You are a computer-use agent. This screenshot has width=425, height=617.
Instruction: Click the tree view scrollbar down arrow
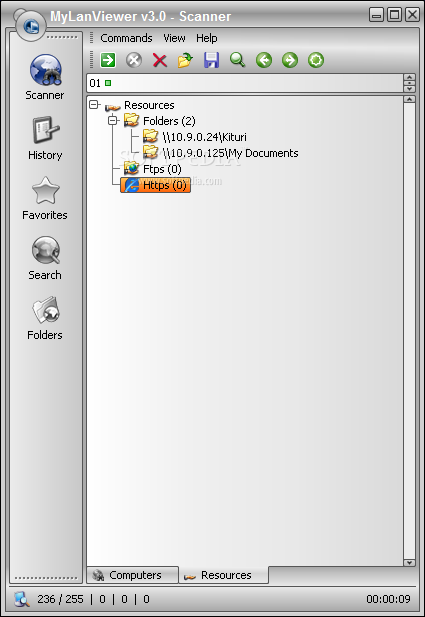click(x=409, y=563)
